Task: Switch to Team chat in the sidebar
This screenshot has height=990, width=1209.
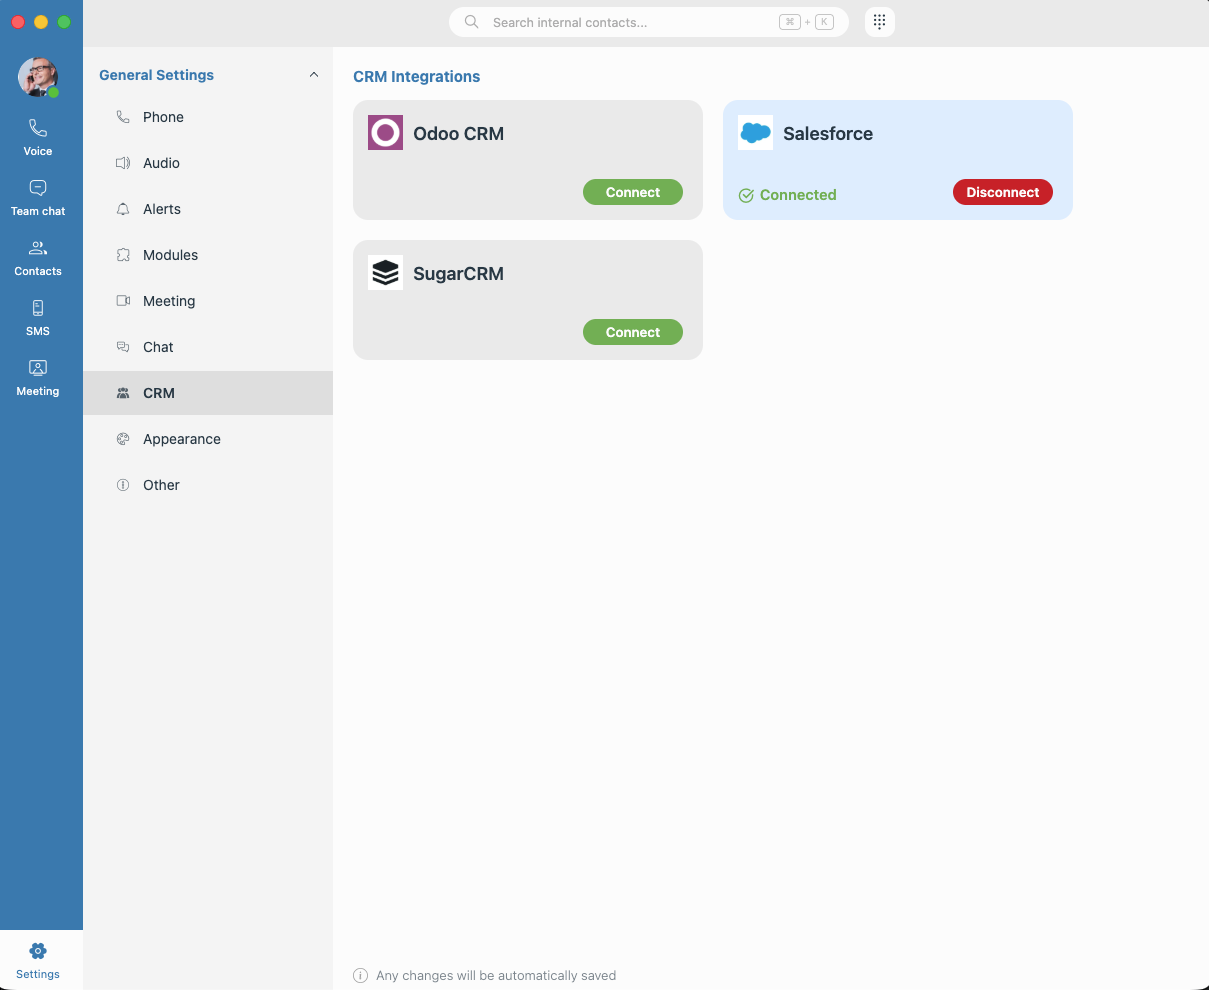Action: [x=37, y=196]
